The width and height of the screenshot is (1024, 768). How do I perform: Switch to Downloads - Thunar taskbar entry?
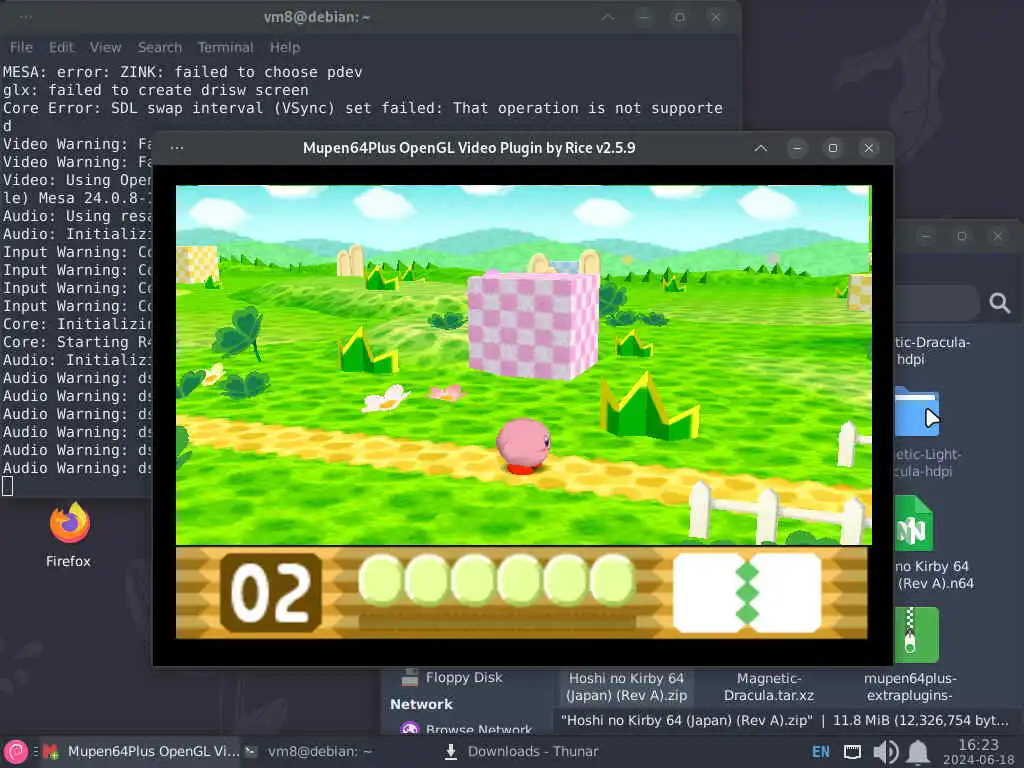[x=522, y=752]
